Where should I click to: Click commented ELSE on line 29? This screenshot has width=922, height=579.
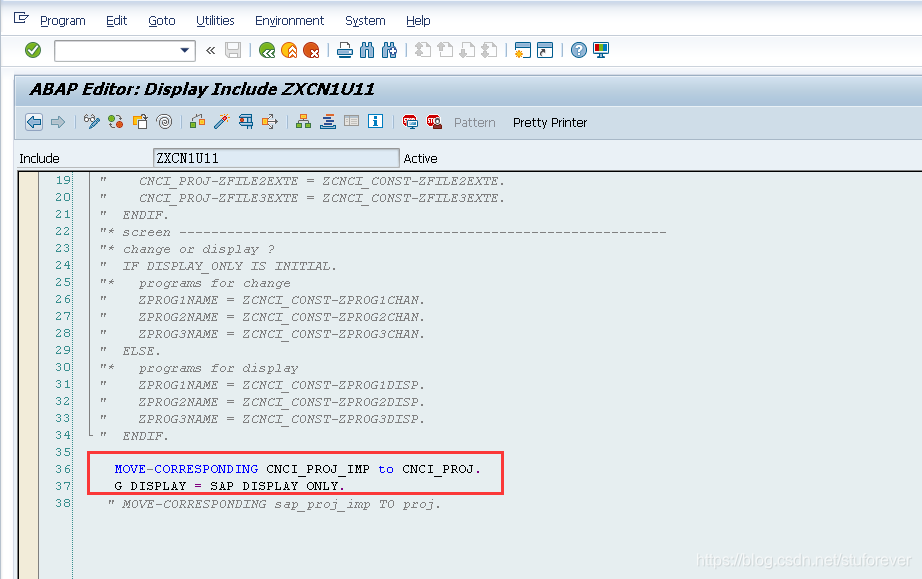tap(141, 351)
